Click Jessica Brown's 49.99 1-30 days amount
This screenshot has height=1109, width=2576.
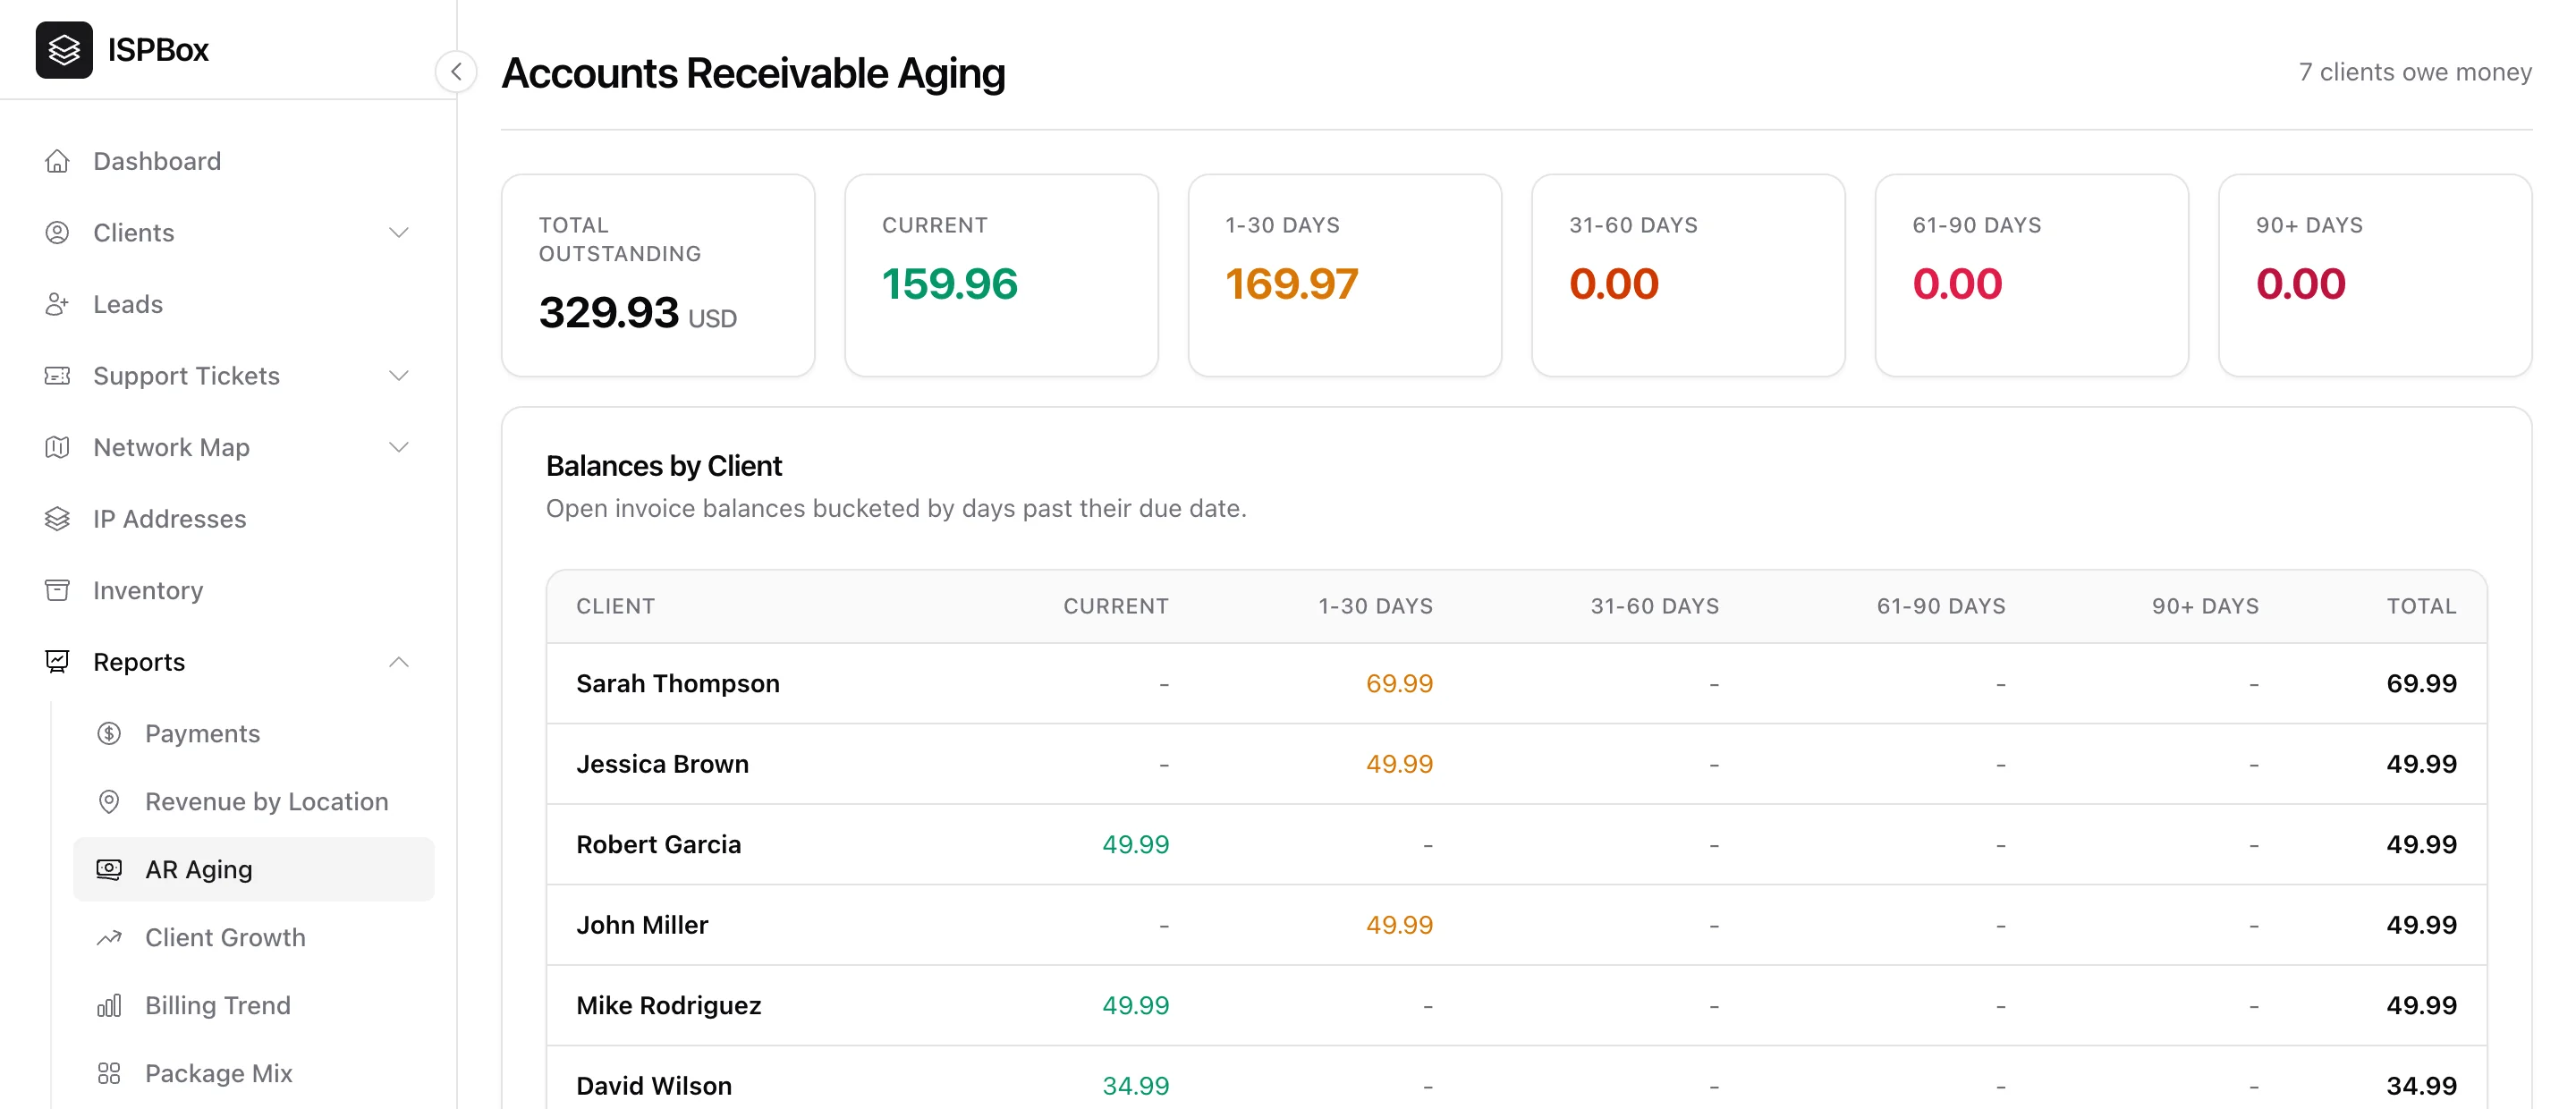tap(1399, 764)
